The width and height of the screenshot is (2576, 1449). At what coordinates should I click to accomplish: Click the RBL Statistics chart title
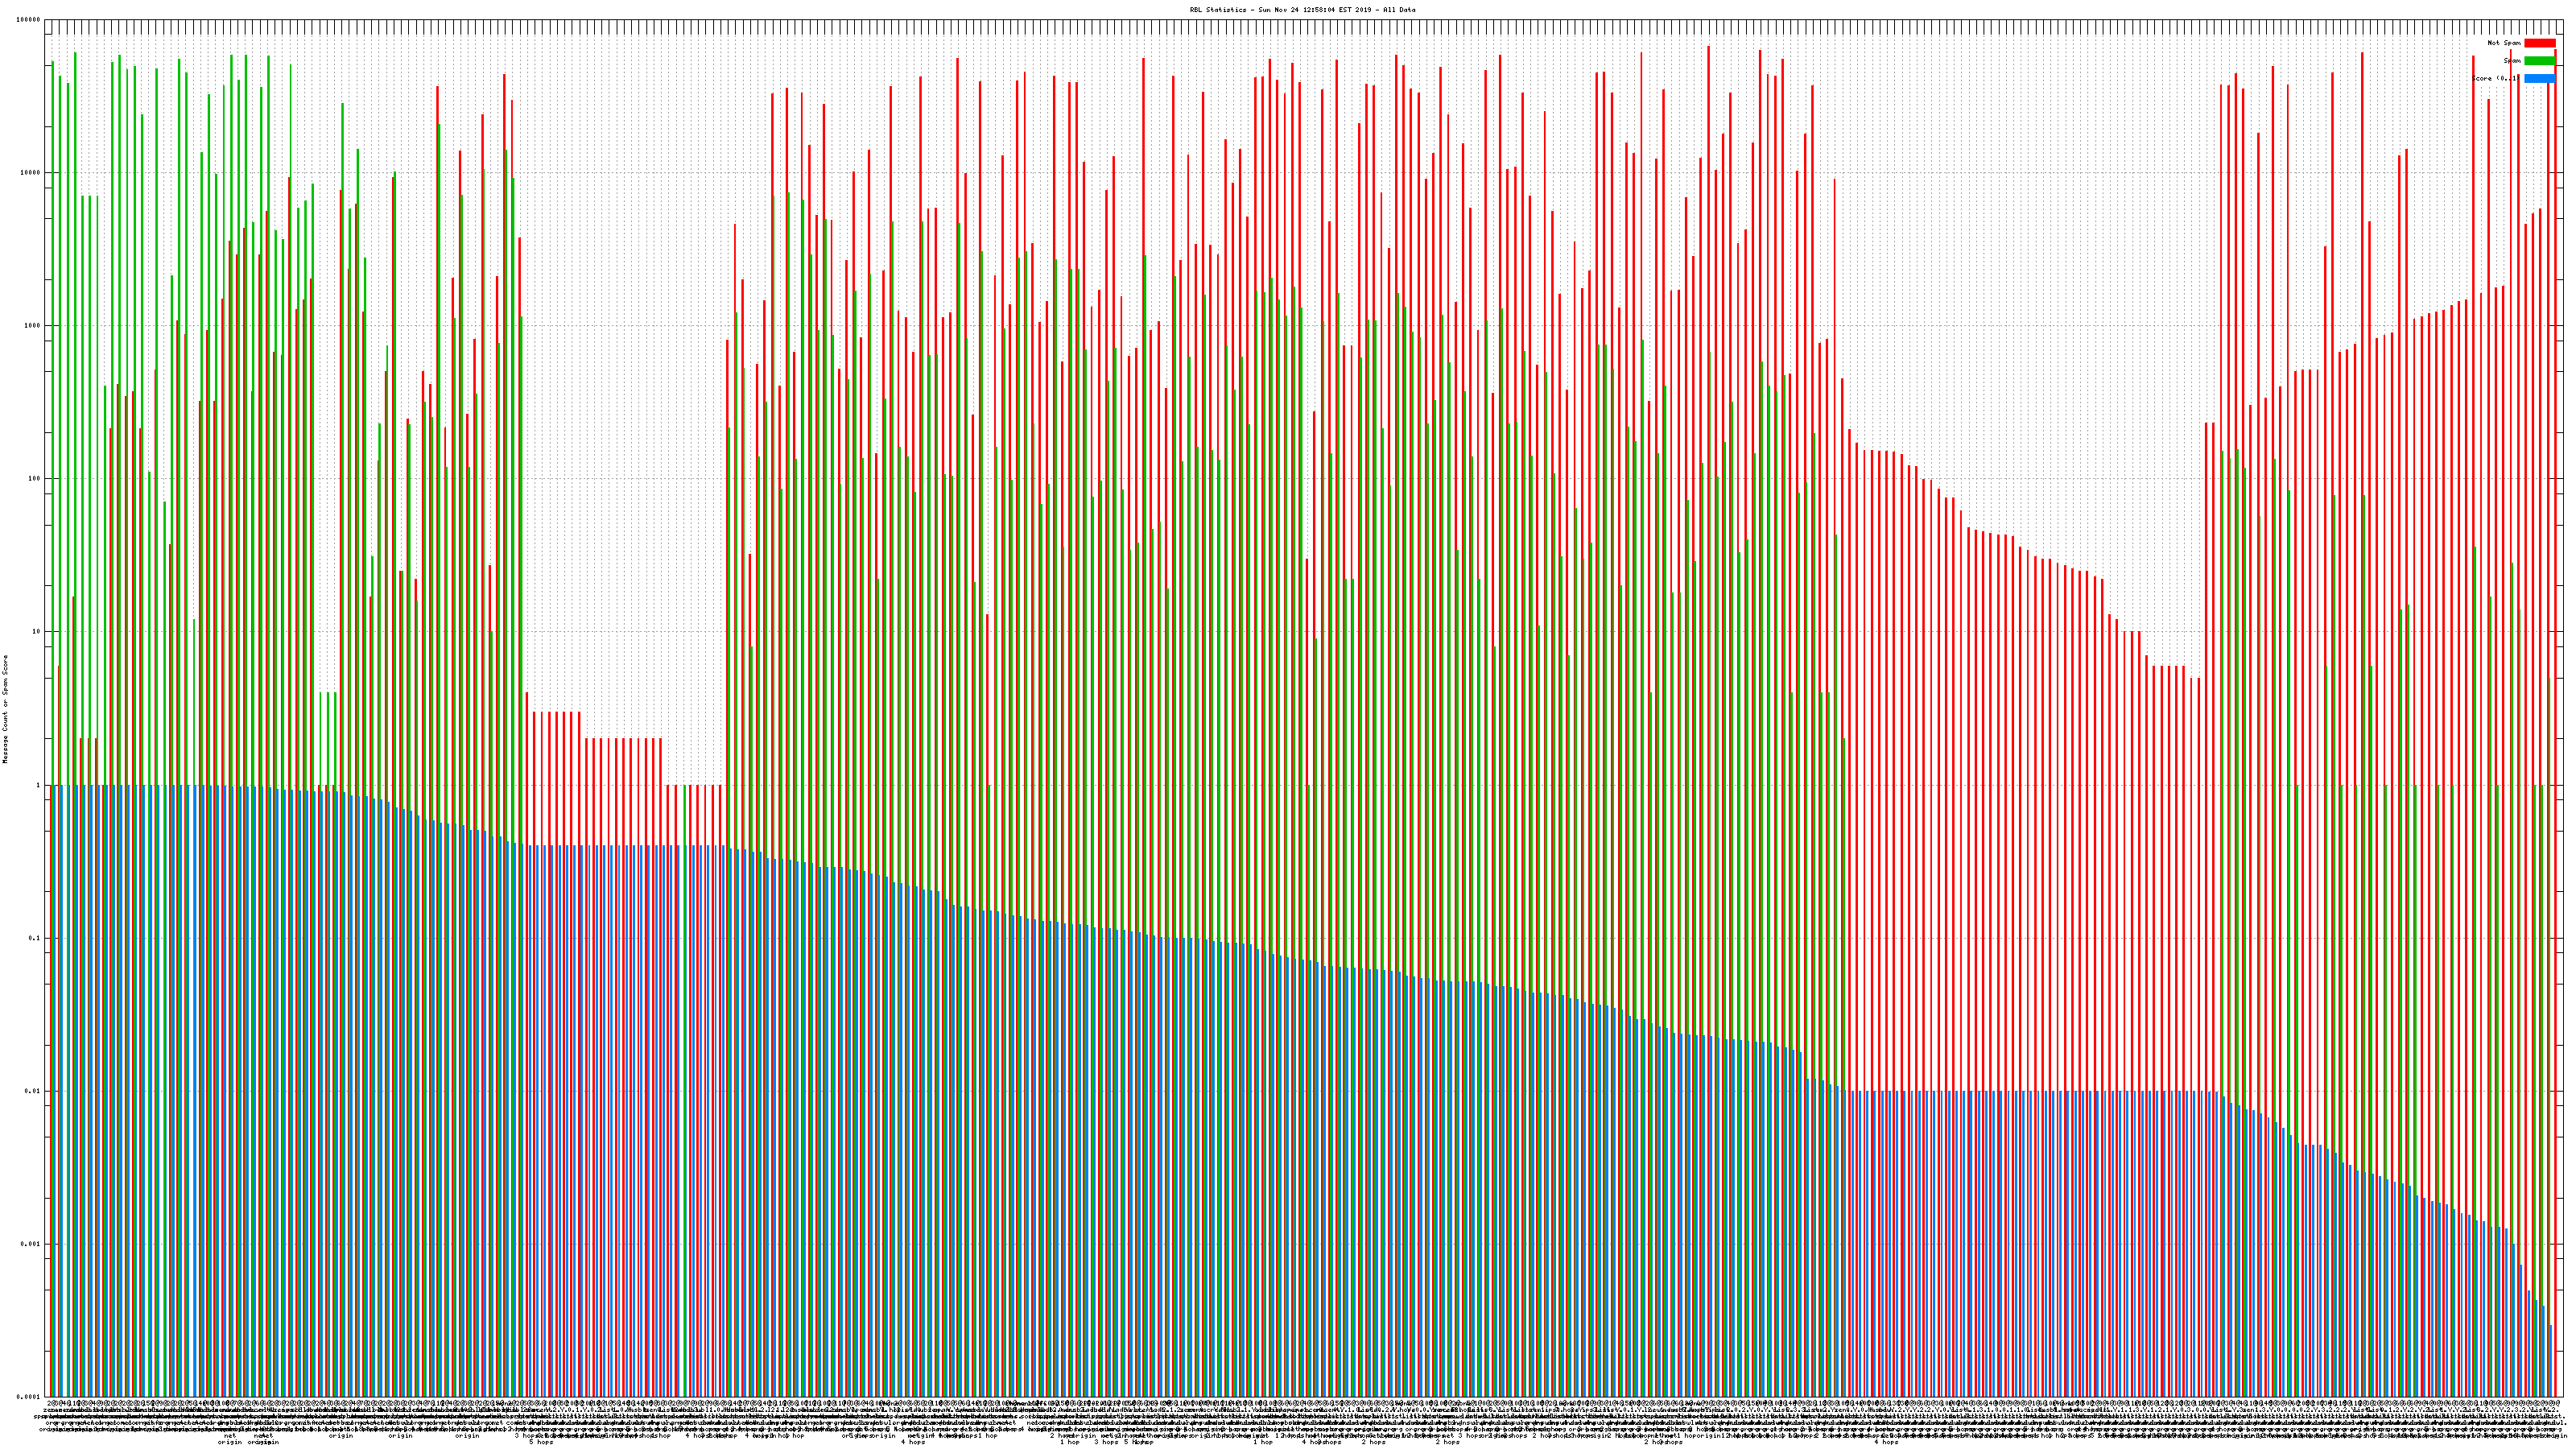pyautogui.click(x=1302, y=10)
